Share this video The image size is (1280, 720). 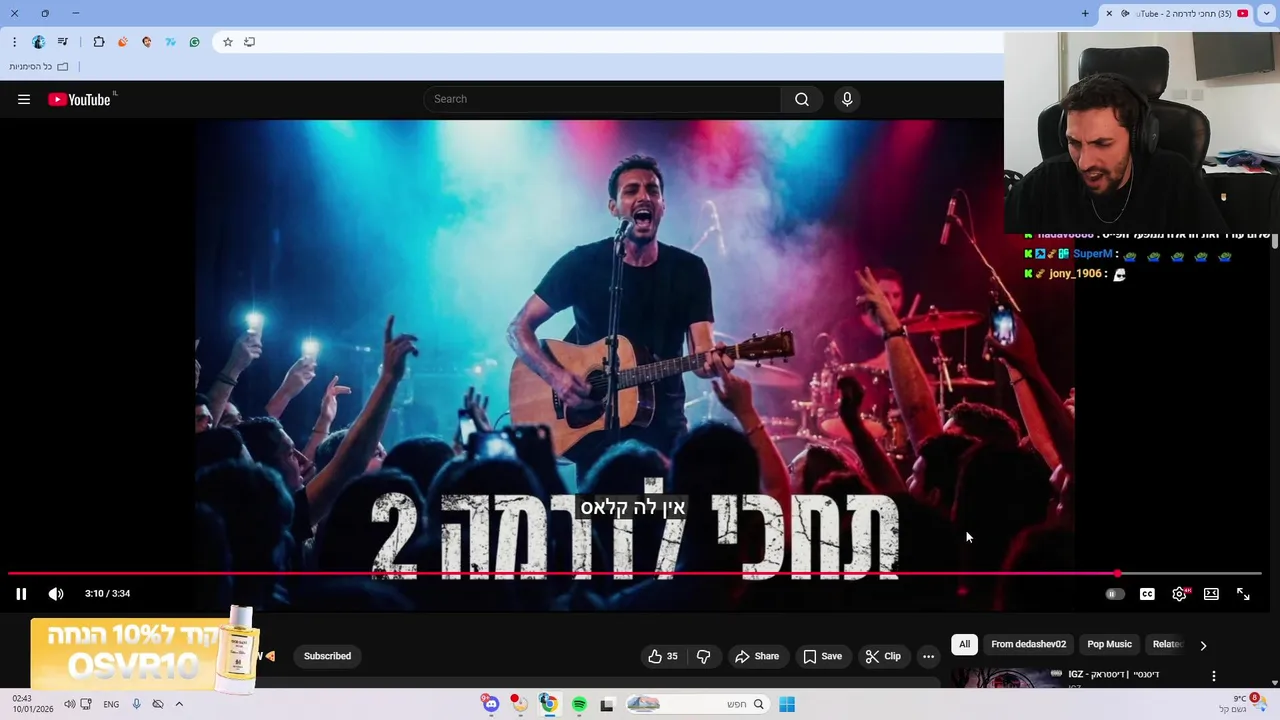pos(757,656)
